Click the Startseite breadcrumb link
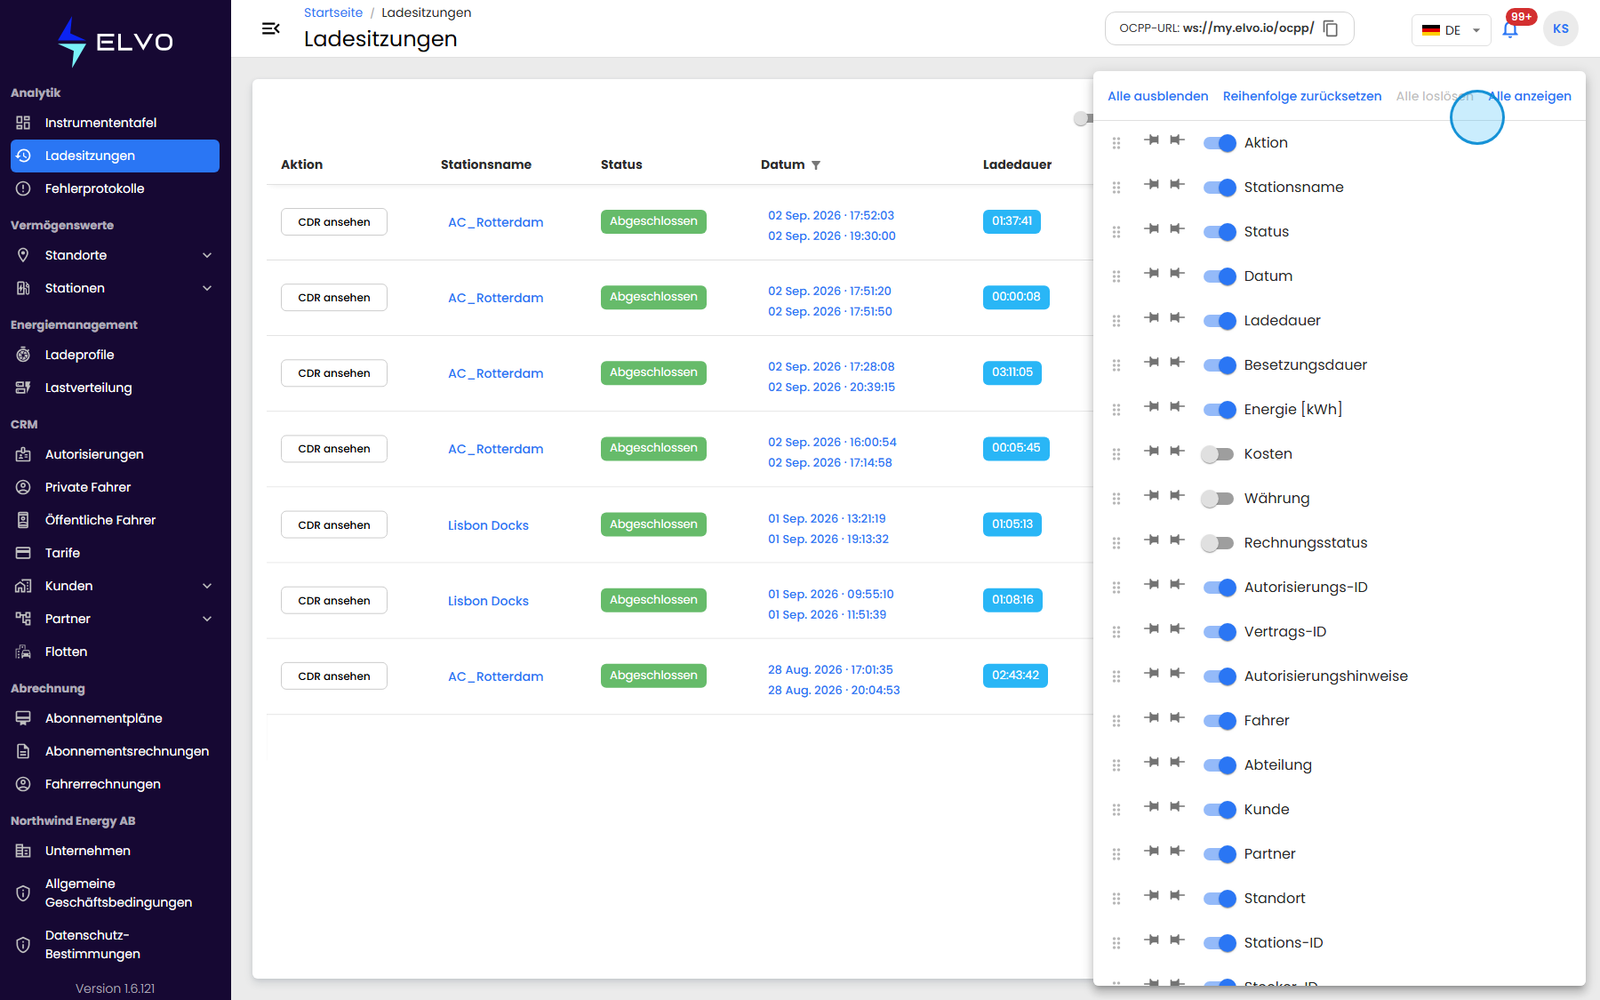The height and width of the screenshot is (1000, 1600). pos(333,13)
